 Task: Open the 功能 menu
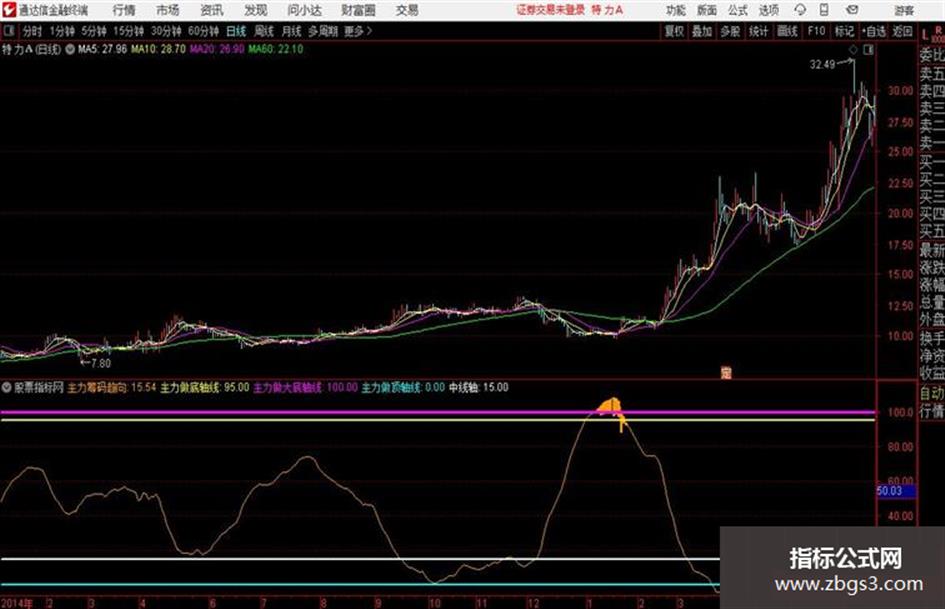click(676, 10)
